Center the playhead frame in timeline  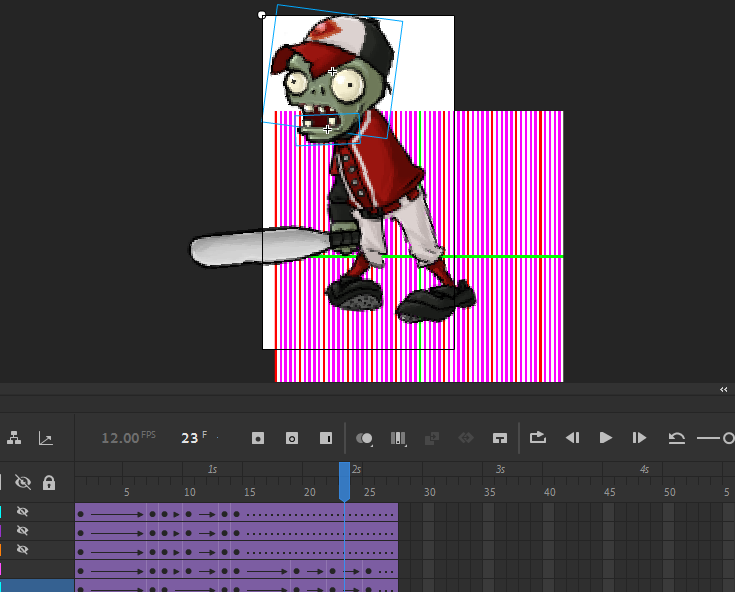[x=500, y=438]
